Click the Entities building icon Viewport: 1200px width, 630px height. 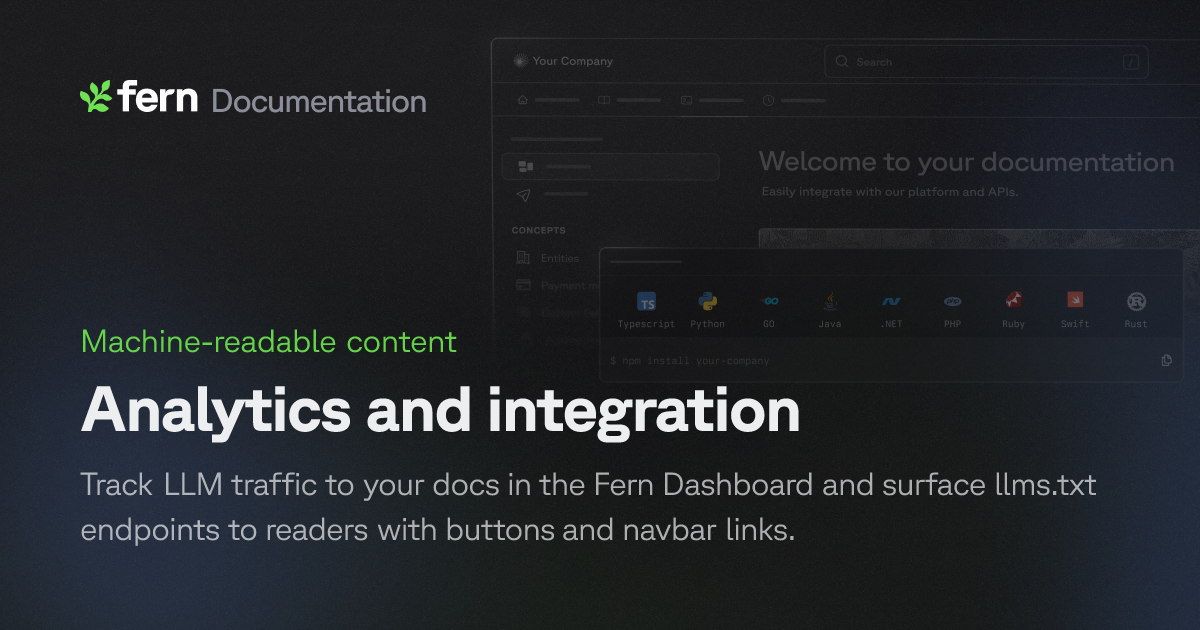523,258
